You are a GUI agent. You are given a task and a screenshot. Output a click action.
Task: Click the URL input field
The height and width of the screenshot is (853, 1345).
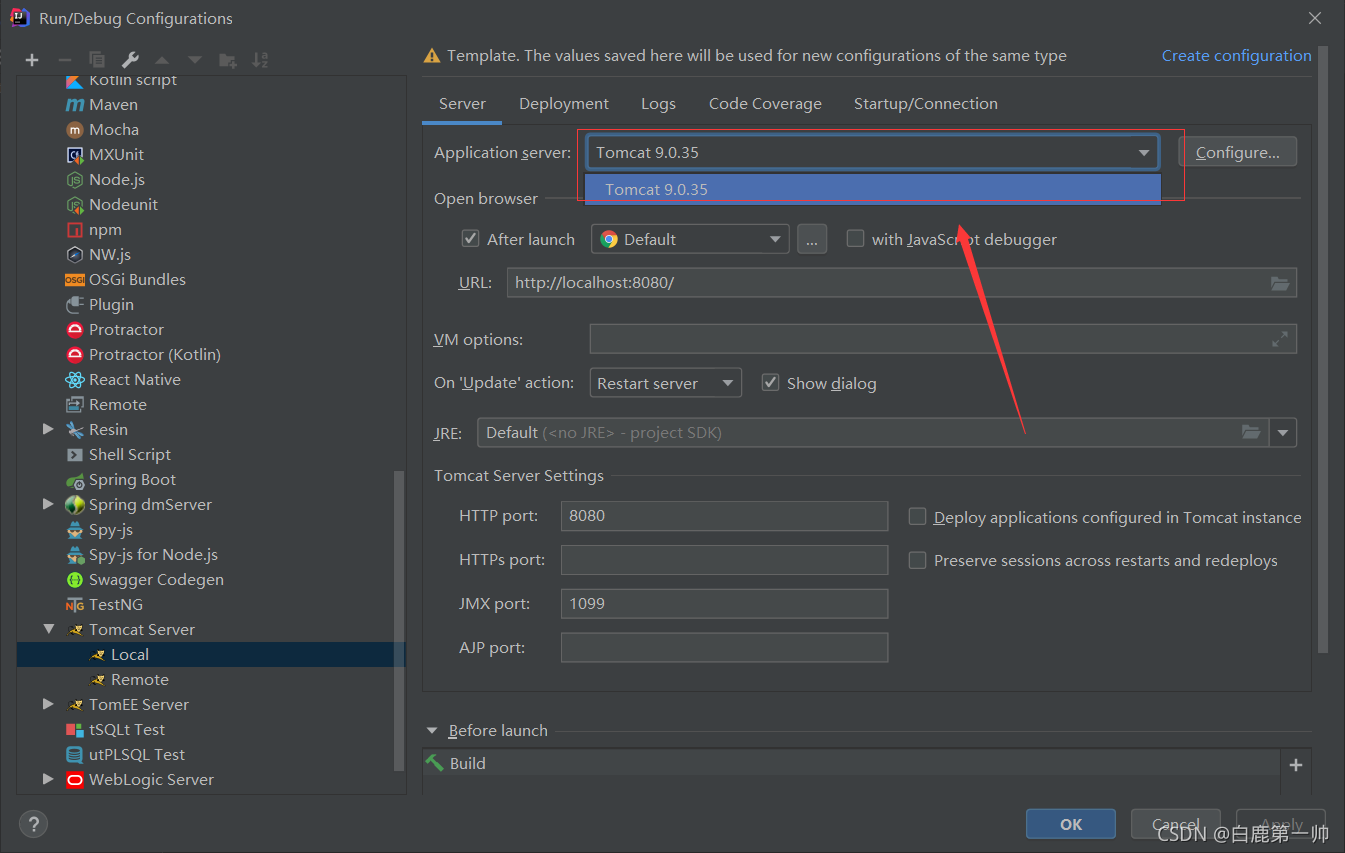click(x=902, y=283)
